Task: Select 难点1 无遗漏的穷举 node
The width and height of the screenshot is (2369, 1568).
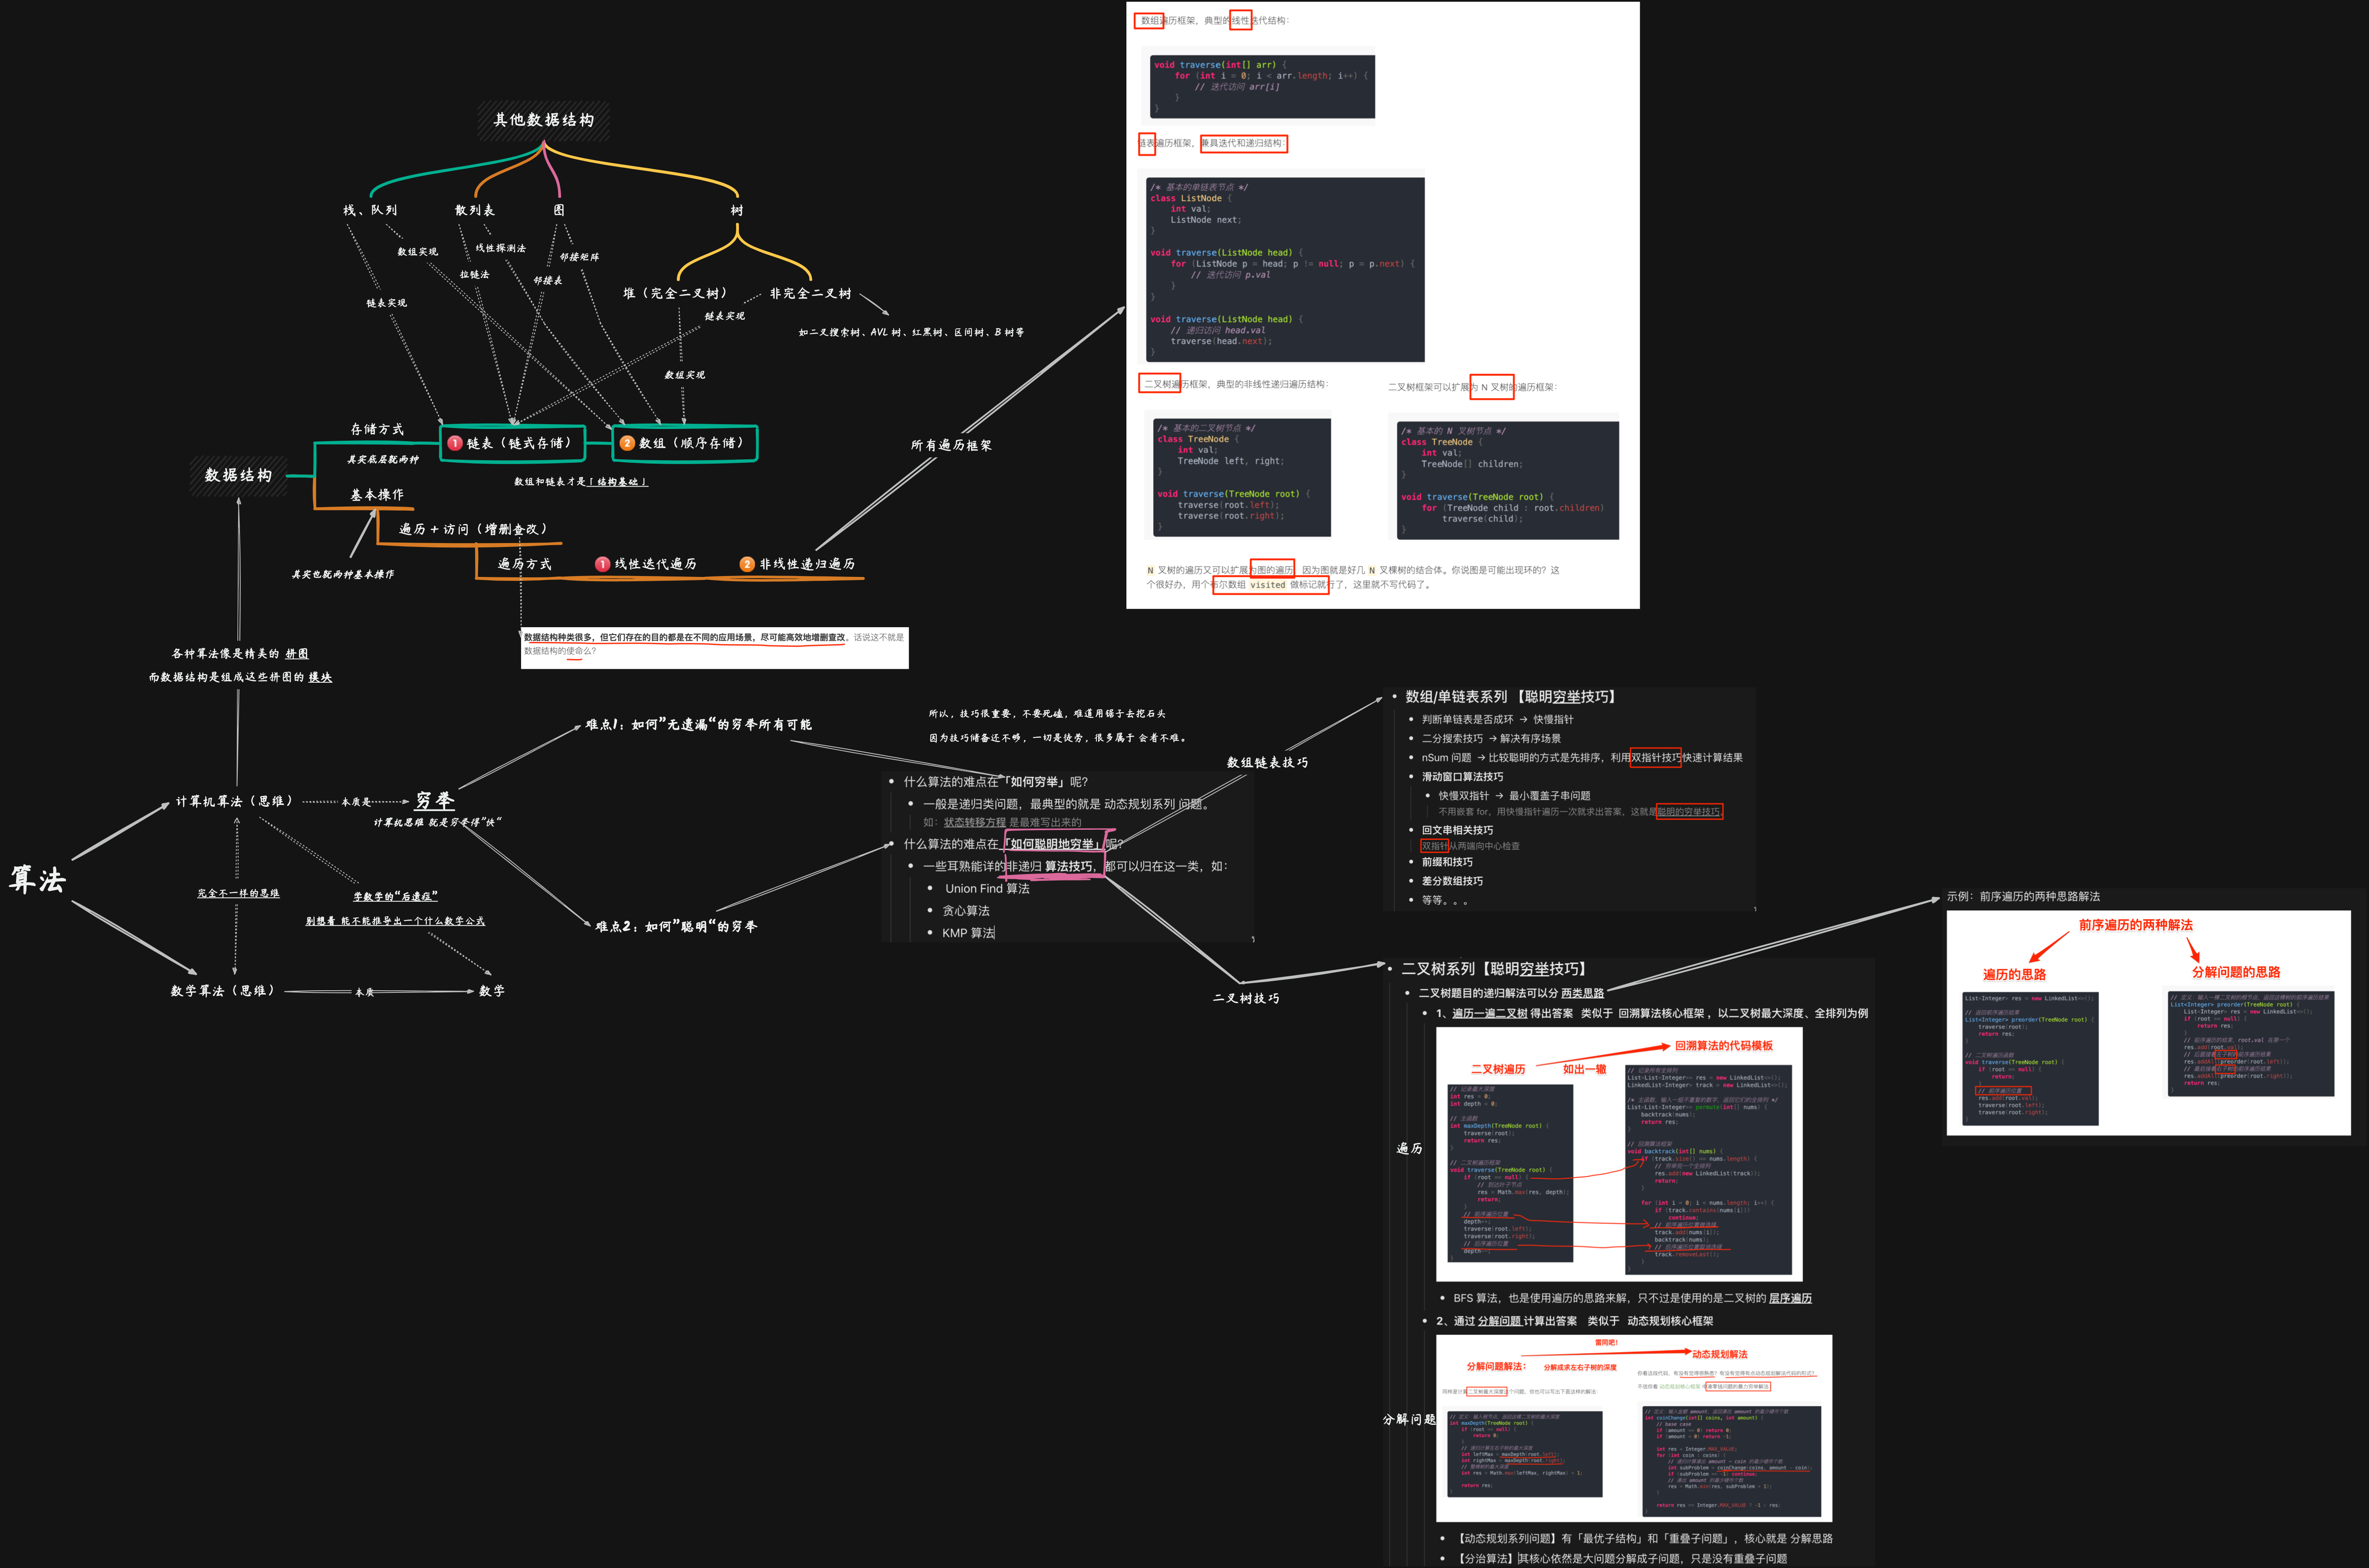Action: coord(698,724)
